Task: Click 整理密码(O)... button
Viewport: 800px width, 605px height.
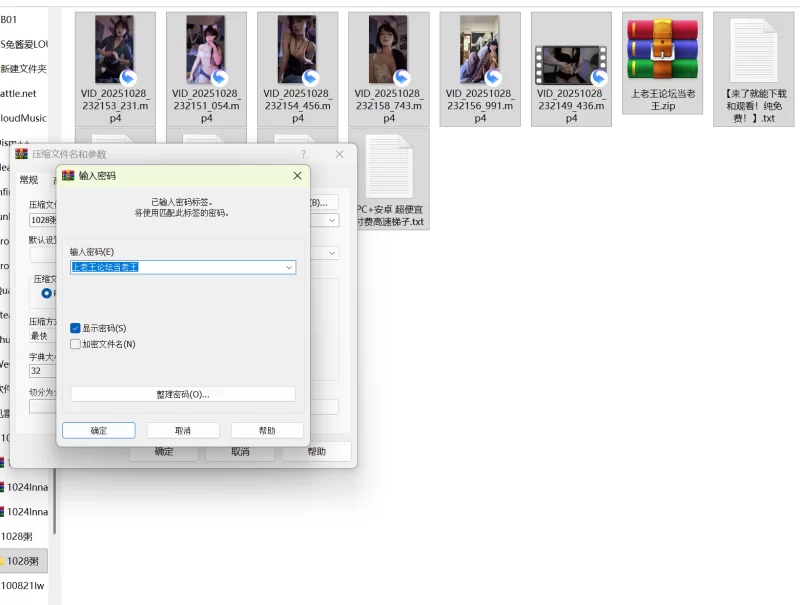Action: [x=183, y=394]
